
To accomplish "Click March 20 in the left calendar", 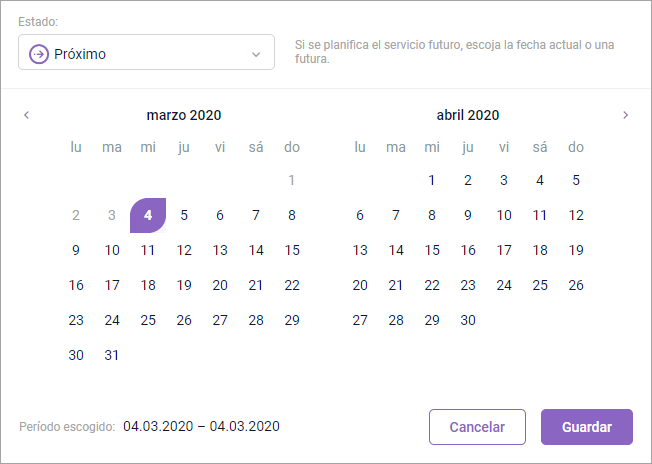I will pyautogui.click(x=220, y=285).
